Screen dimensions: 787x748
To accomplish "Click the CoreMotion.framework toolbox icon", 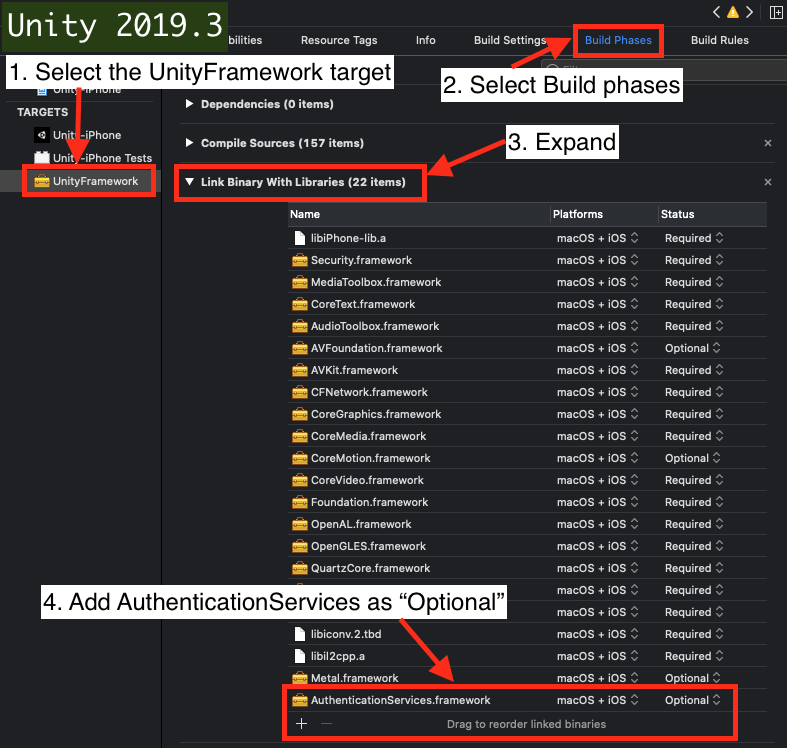I will (x=300, y=458).
